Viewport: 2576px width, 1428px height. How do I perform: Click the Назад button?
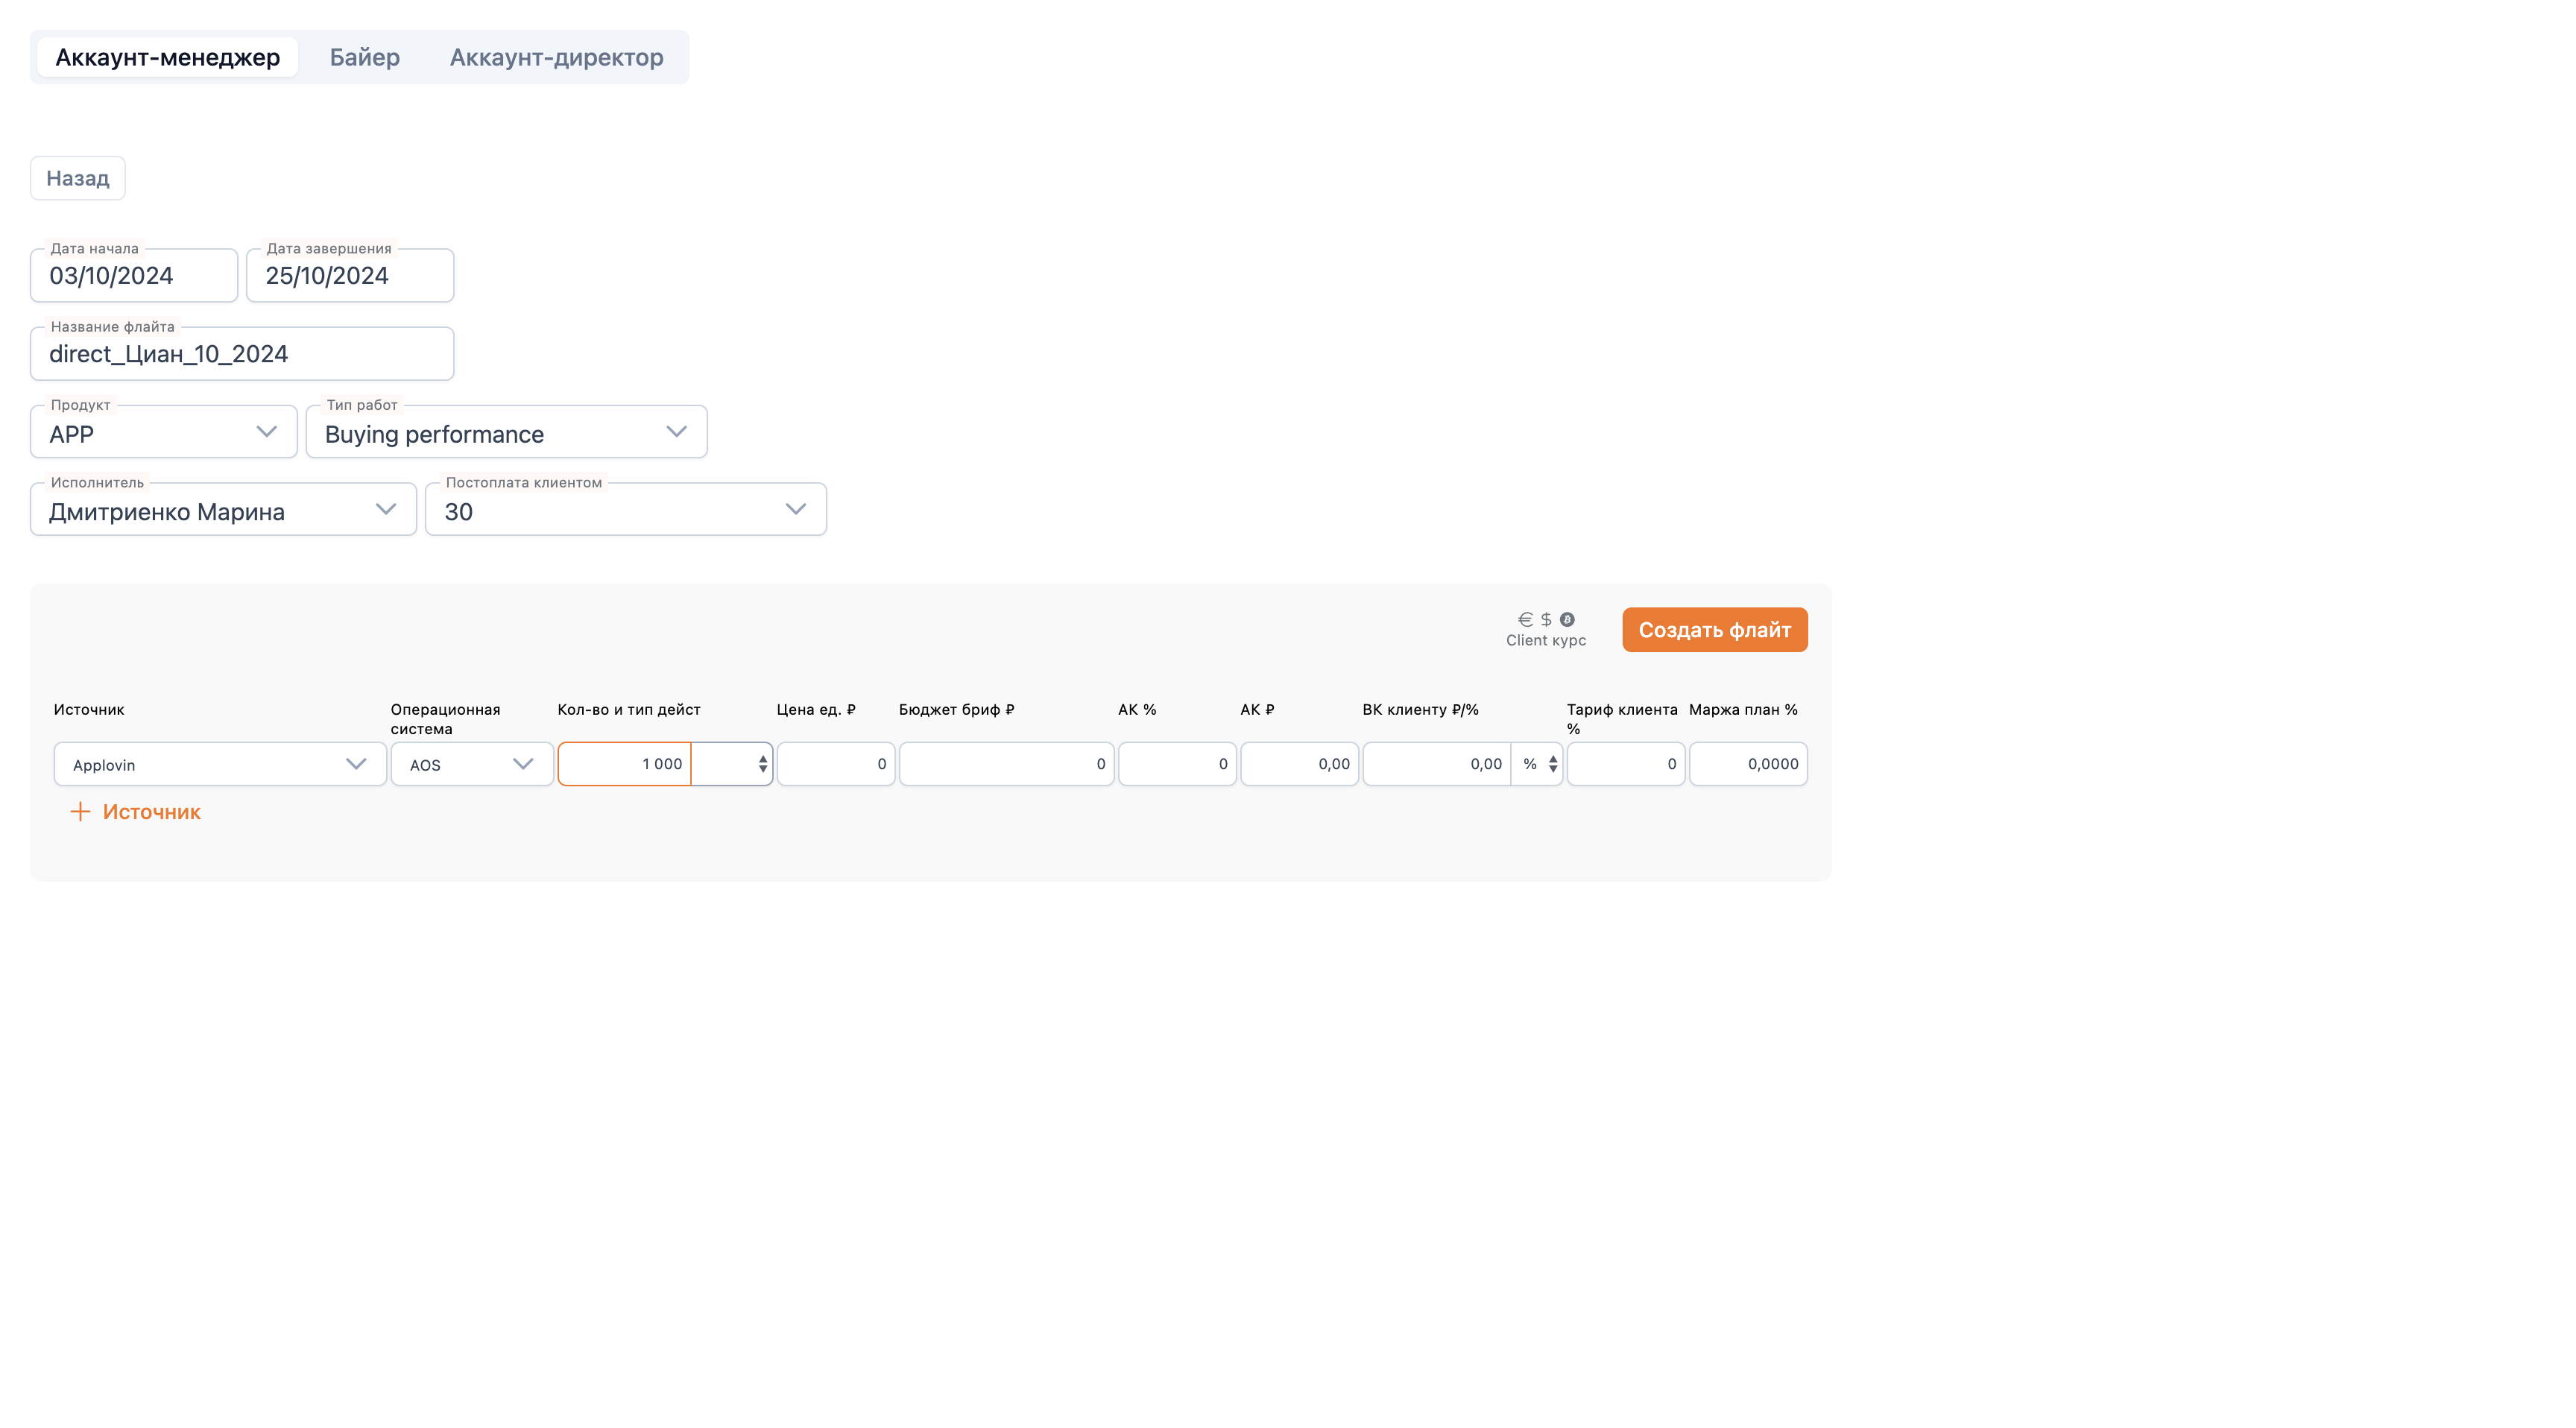tap(78, 178)
